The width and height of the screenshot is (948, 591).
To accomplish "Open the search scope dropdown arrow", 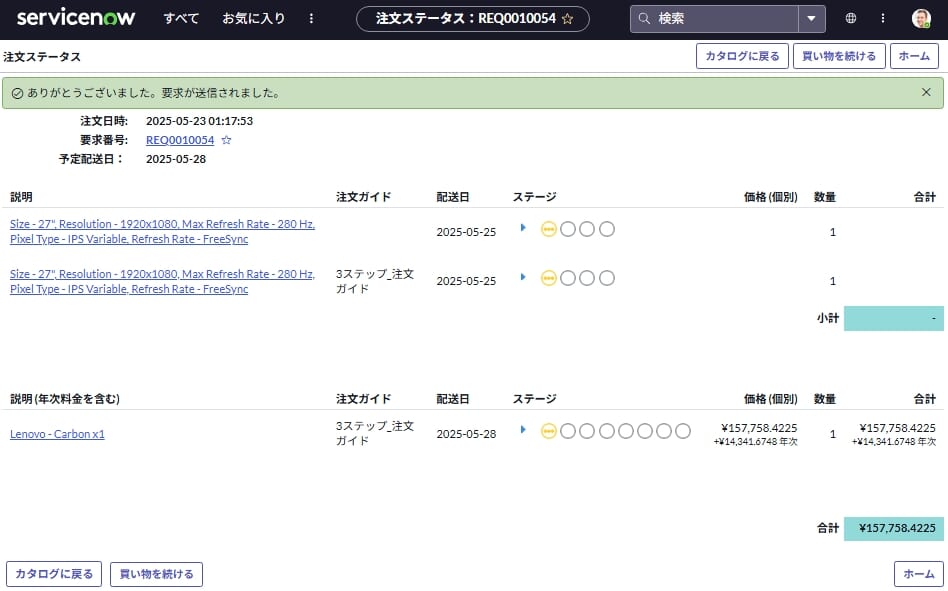I will [x=811, y=19].
